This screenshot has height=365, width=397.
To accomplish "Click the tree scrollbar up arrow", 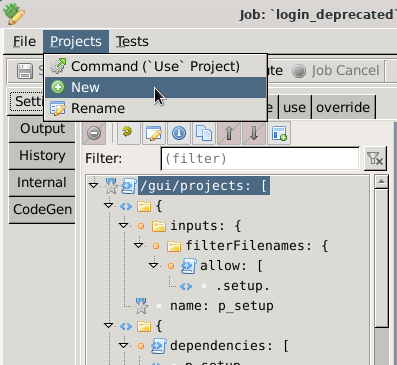I will pyautogui.click(x=381, y=182).
